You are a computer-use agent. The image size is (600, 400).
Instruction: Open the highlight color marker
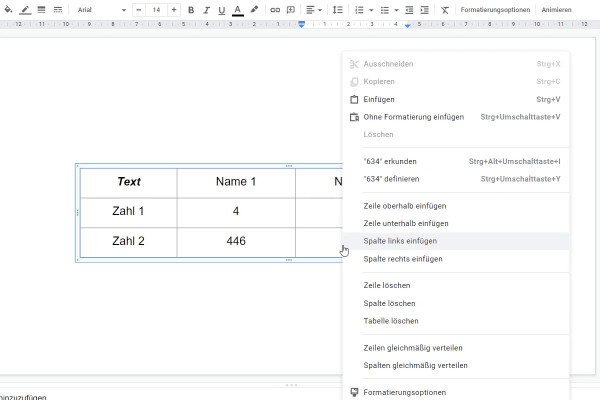click(x=254, y=10)
